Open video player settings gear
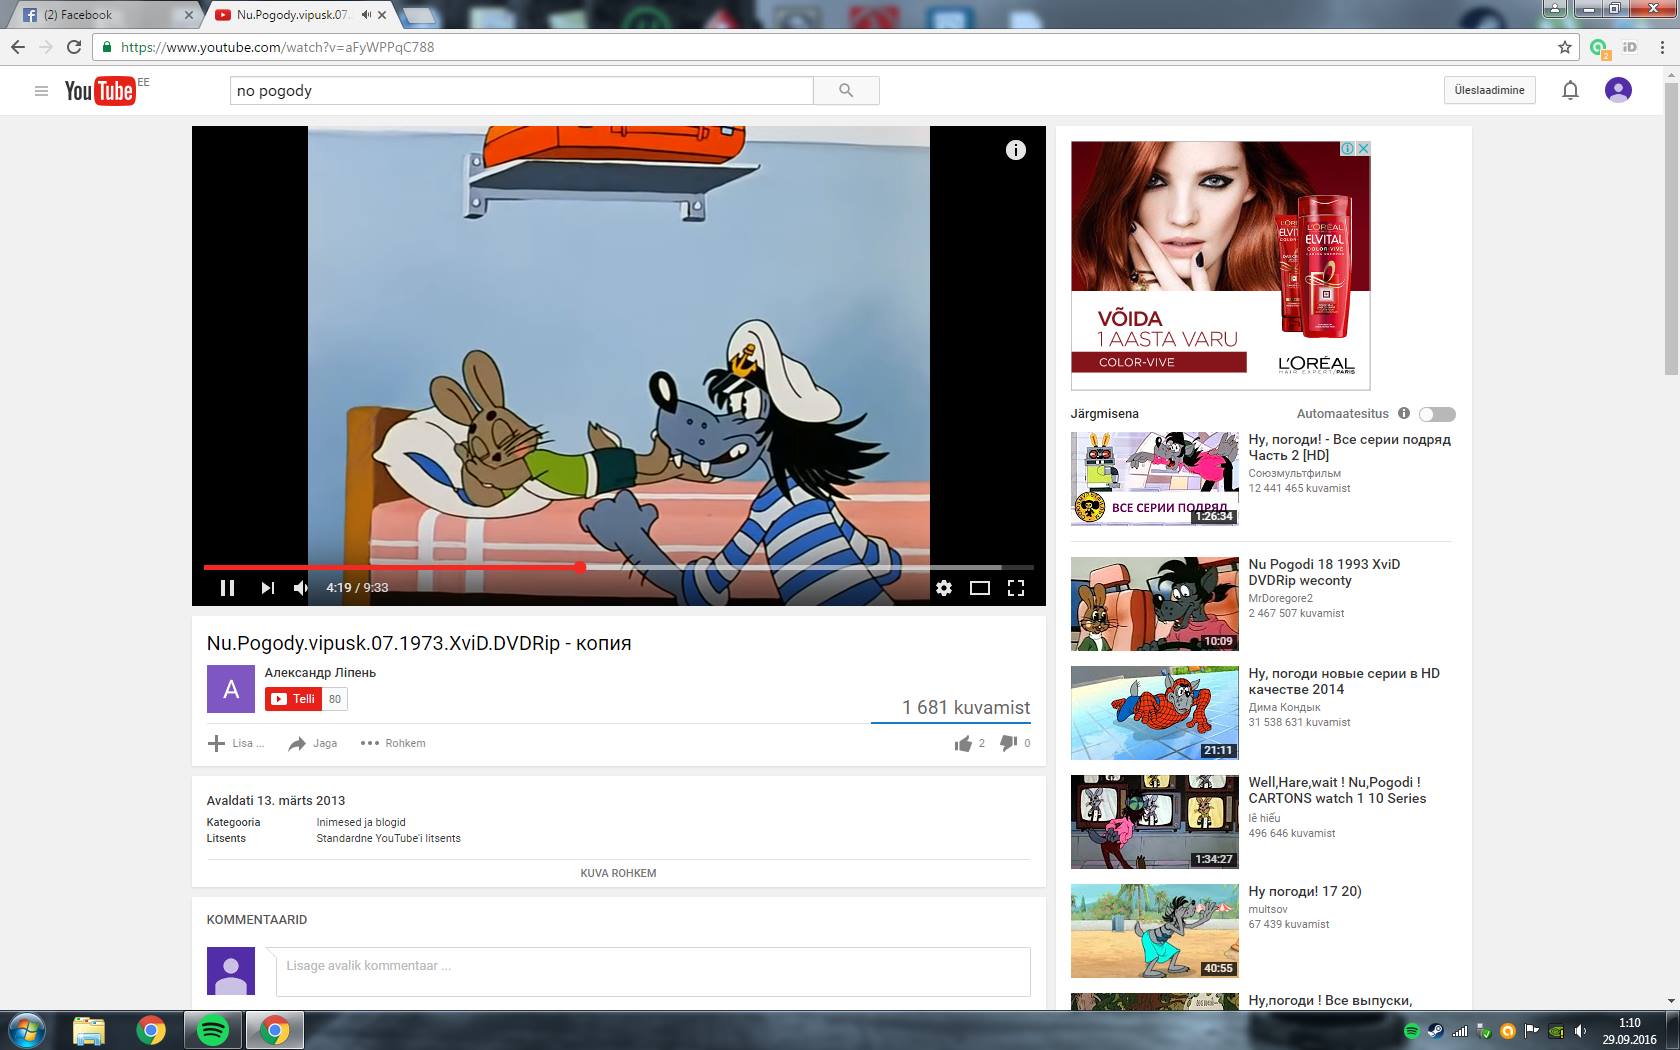The image size is (1680, 1050). point(944,588)
